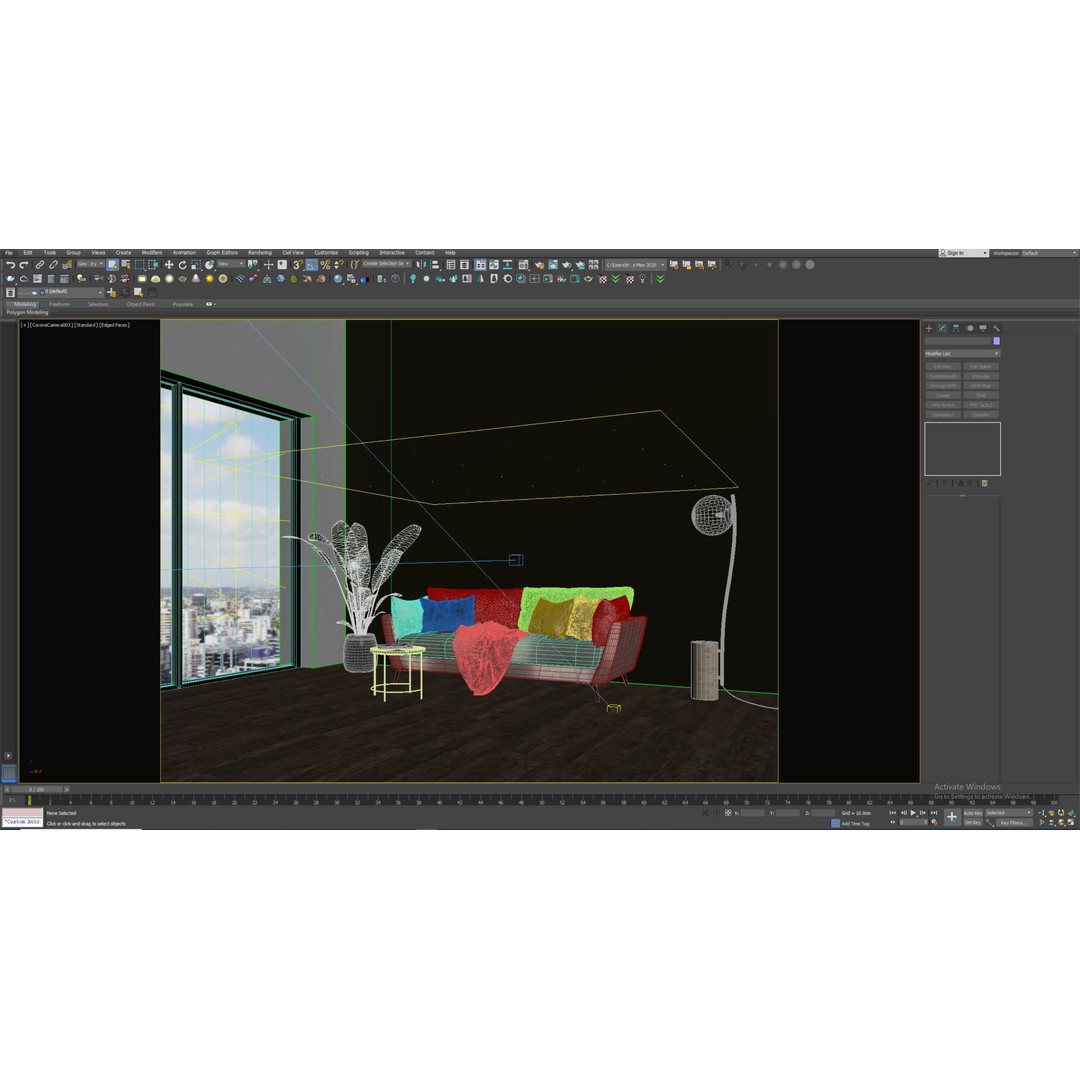This screenshot has height=1080, width=1080.
Task: Click the sun light icon in toolbar
Action: coord(209,279)
